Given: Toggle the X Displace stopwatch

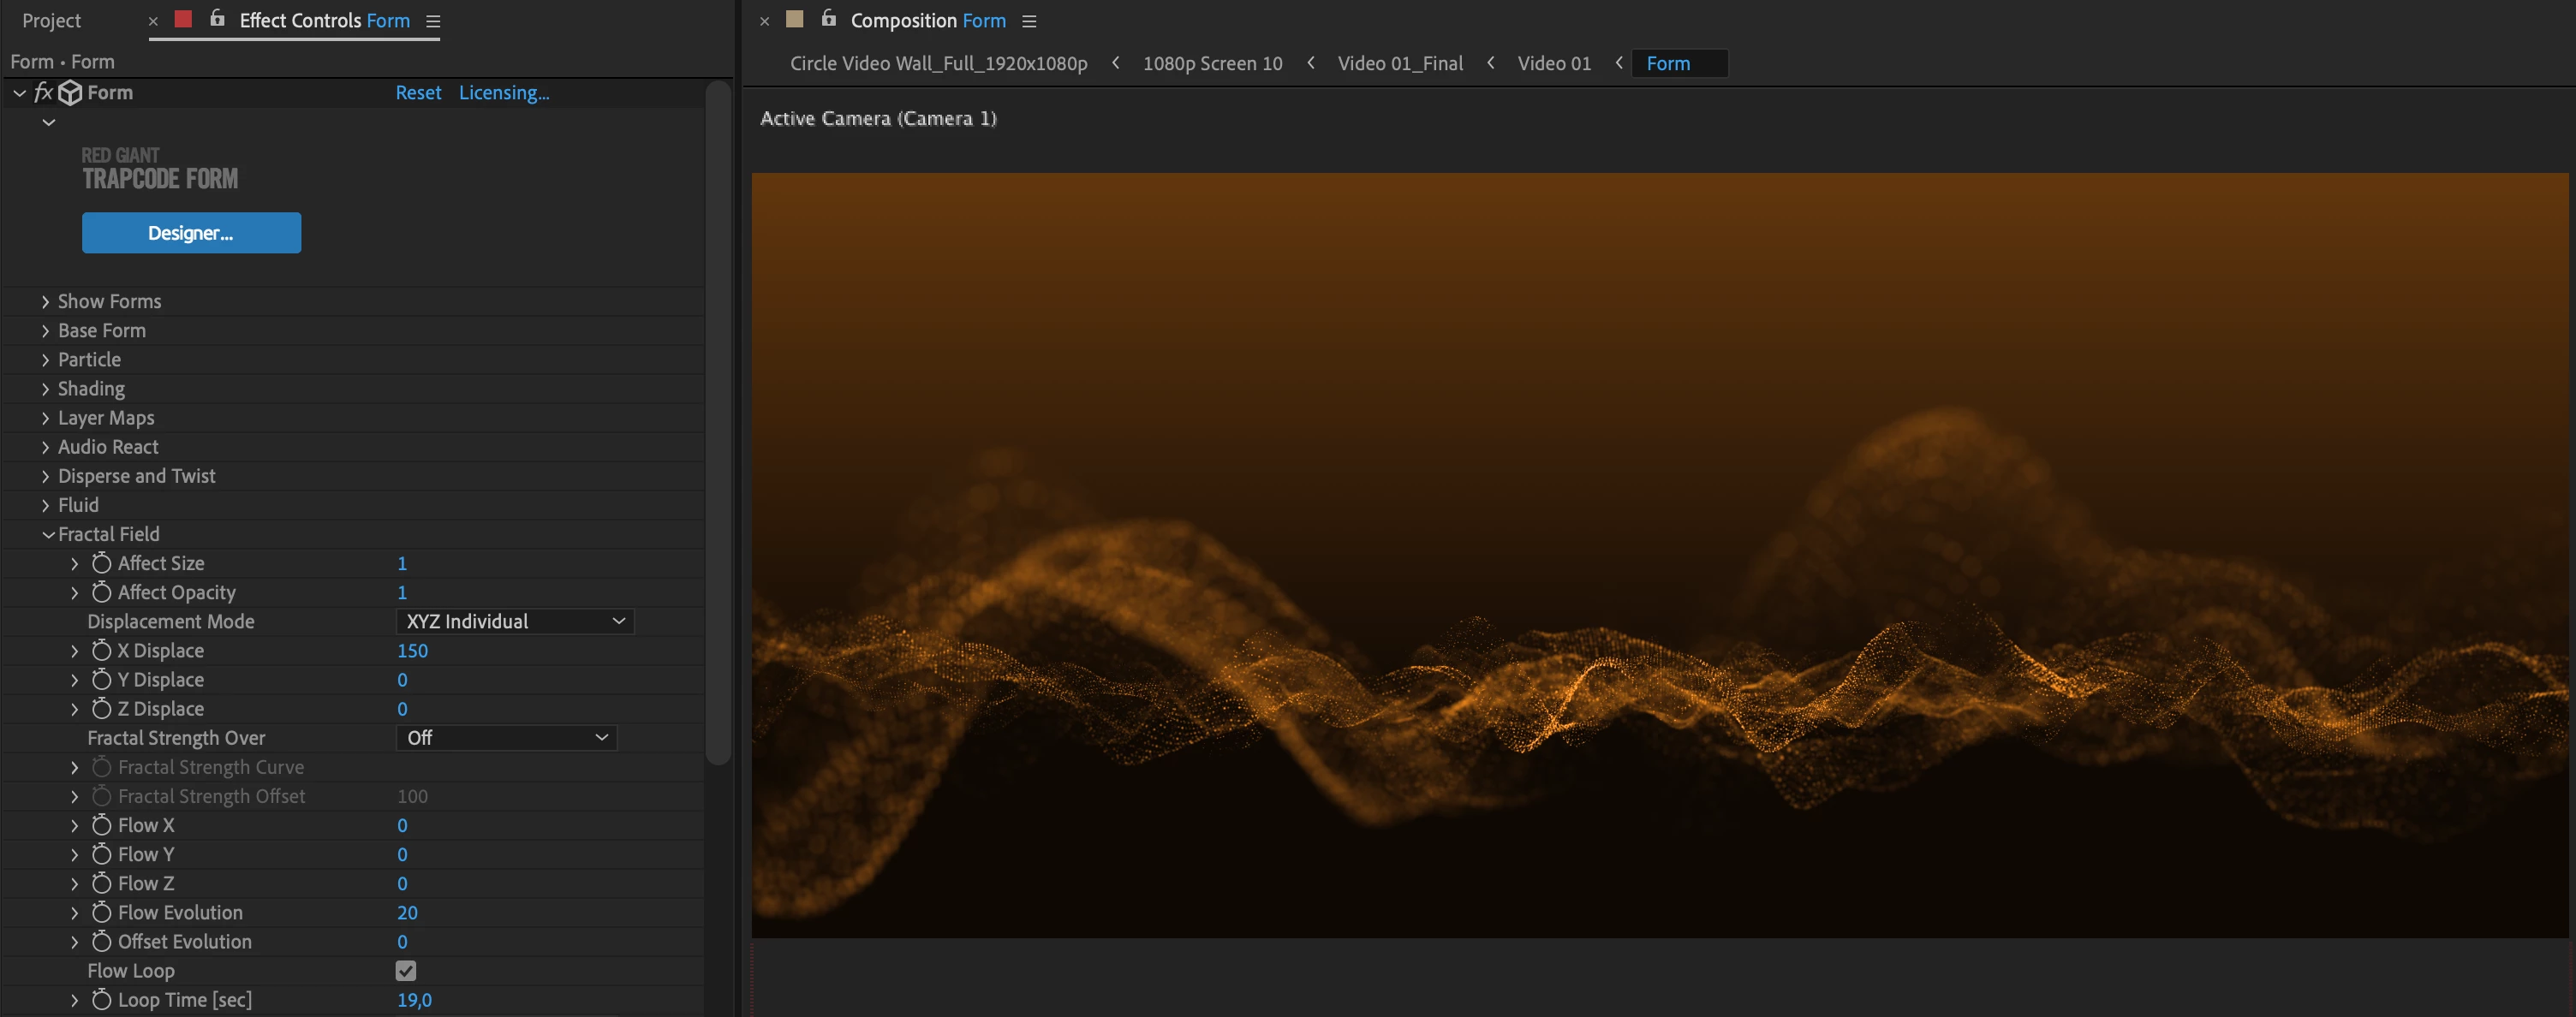Looking at the screenshot, I should pyautogui.click(x=101, y=651).
